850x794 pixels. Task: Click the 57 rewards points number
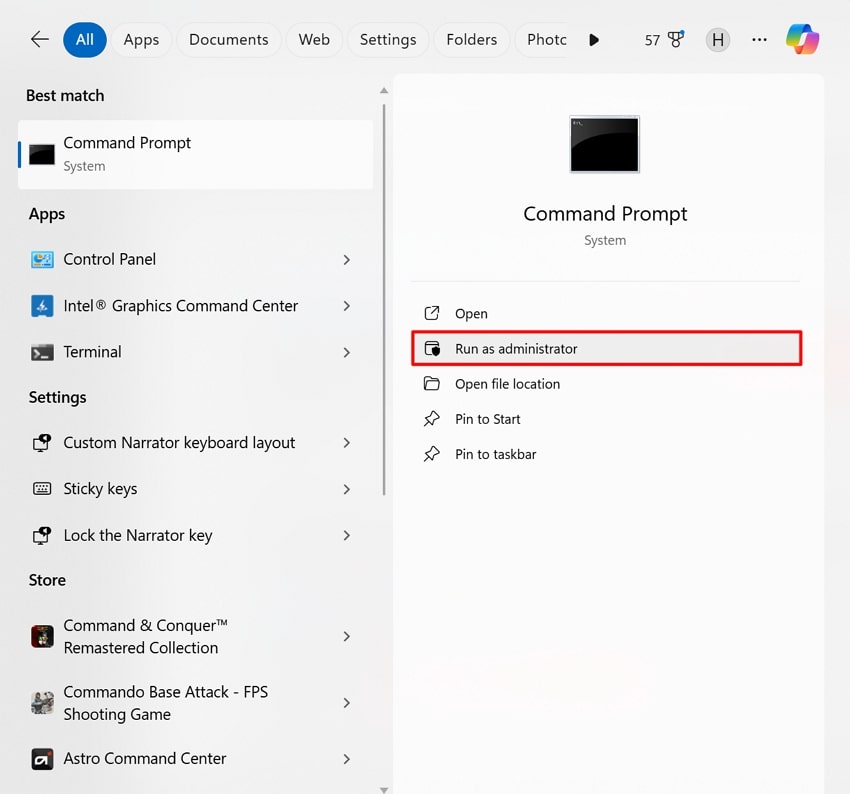[x=652, y=40]
